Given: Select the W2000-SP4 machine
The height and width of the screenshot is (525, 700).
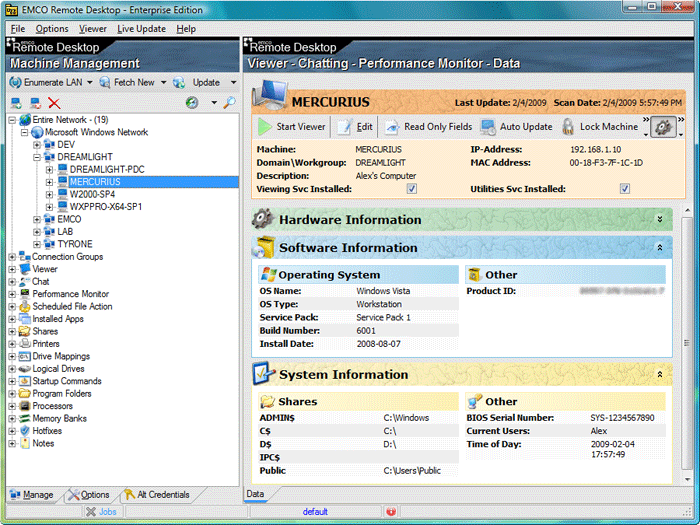Looking at the screenshot, I should [x=92, y=195].
